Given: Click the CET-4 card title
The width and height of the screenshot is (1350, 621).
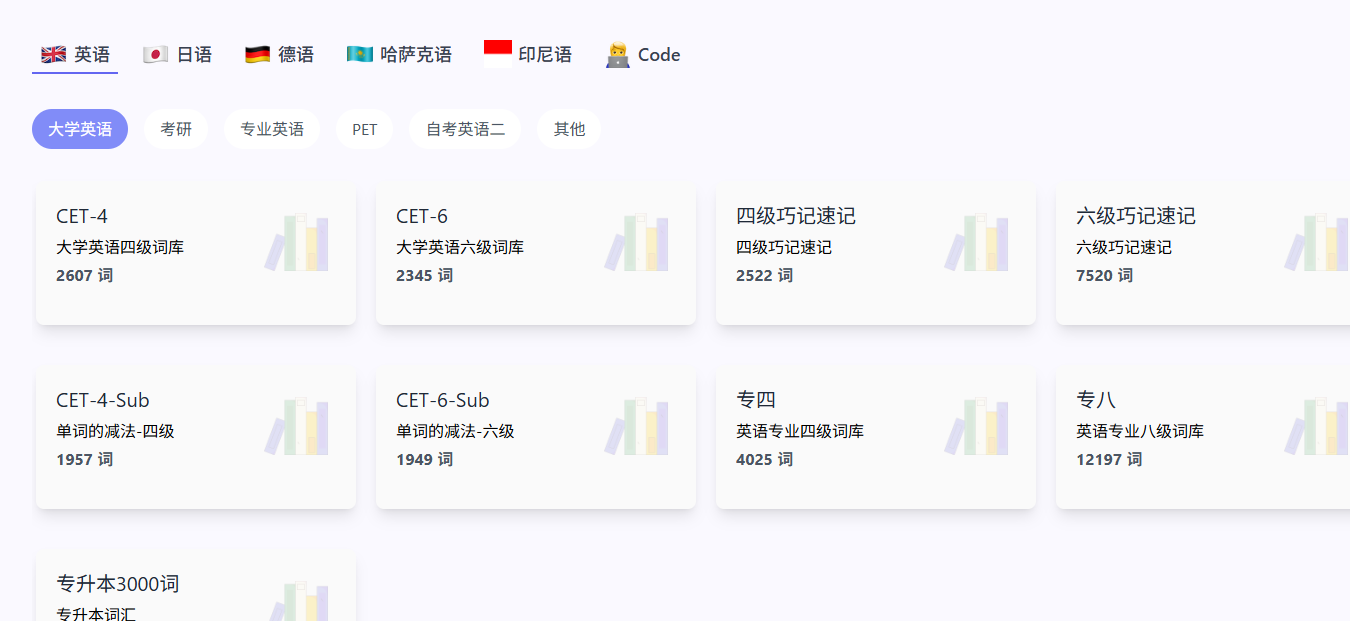Looking at the screenshot, I should point(82,216).
